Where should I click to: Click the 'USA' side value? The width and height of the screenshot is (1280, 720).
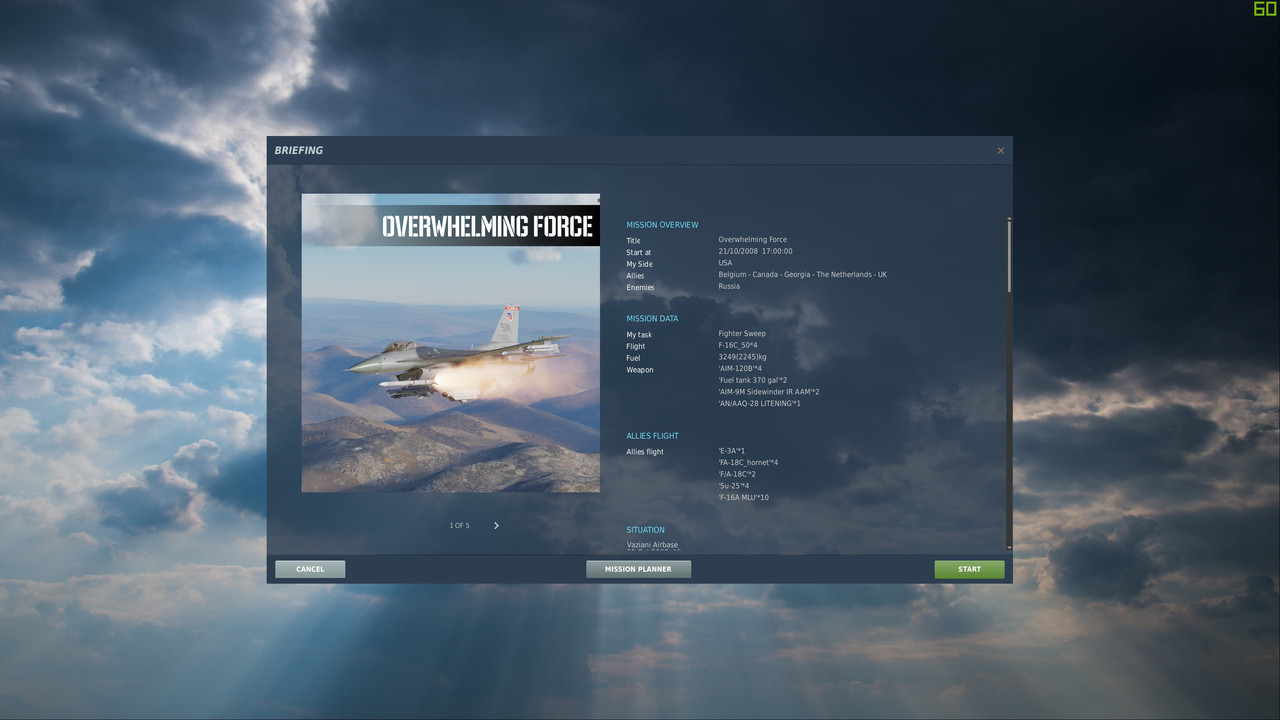[x=725, y=263]
